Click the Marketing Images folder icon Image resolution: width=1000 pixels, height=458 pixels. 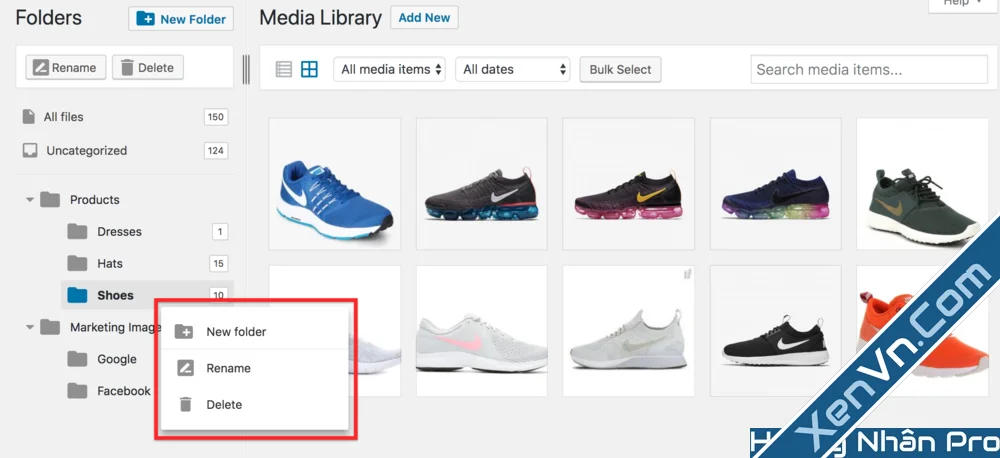pos(50,327)
